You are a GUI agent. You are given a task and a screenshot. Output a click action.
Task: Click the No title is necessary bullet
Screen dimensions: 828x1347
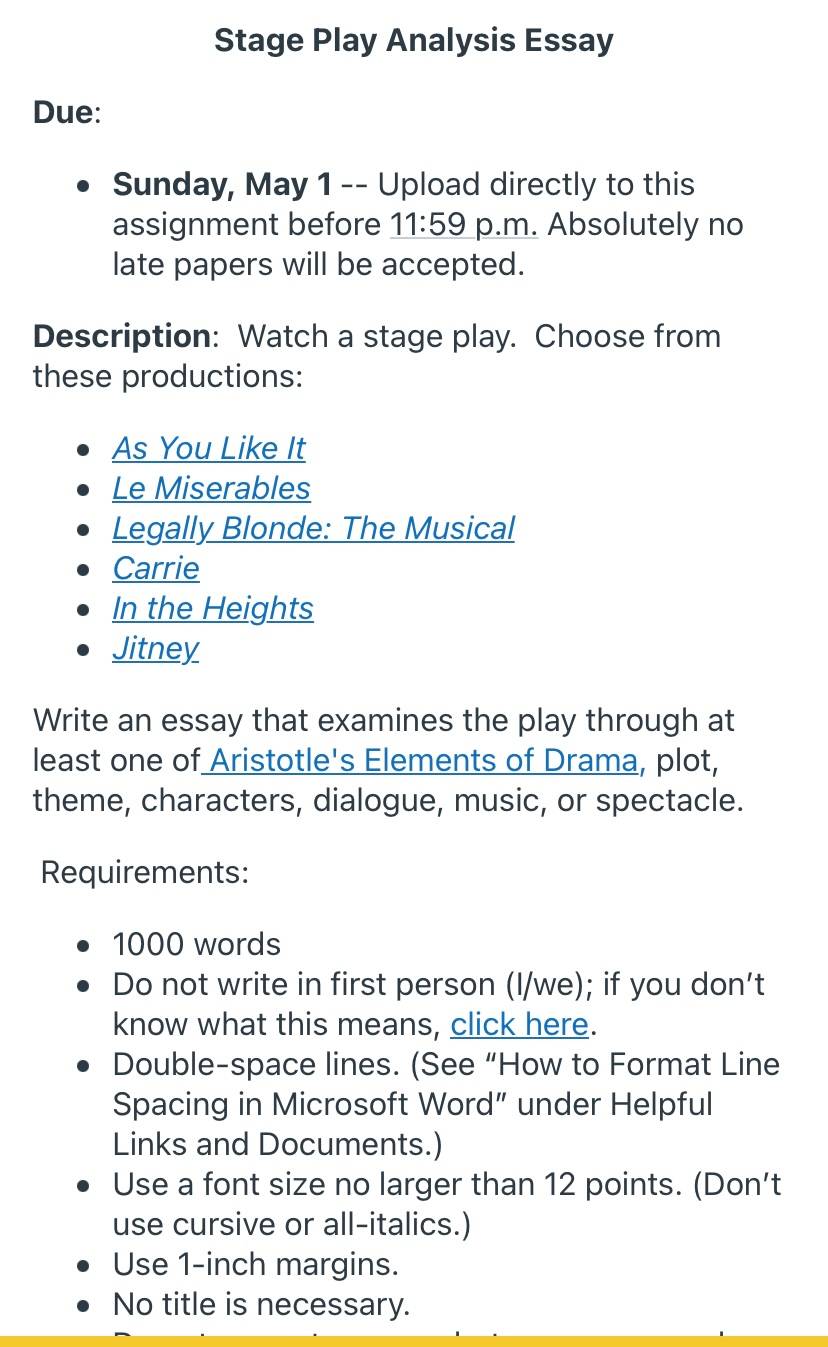[x=261, y=1304]
